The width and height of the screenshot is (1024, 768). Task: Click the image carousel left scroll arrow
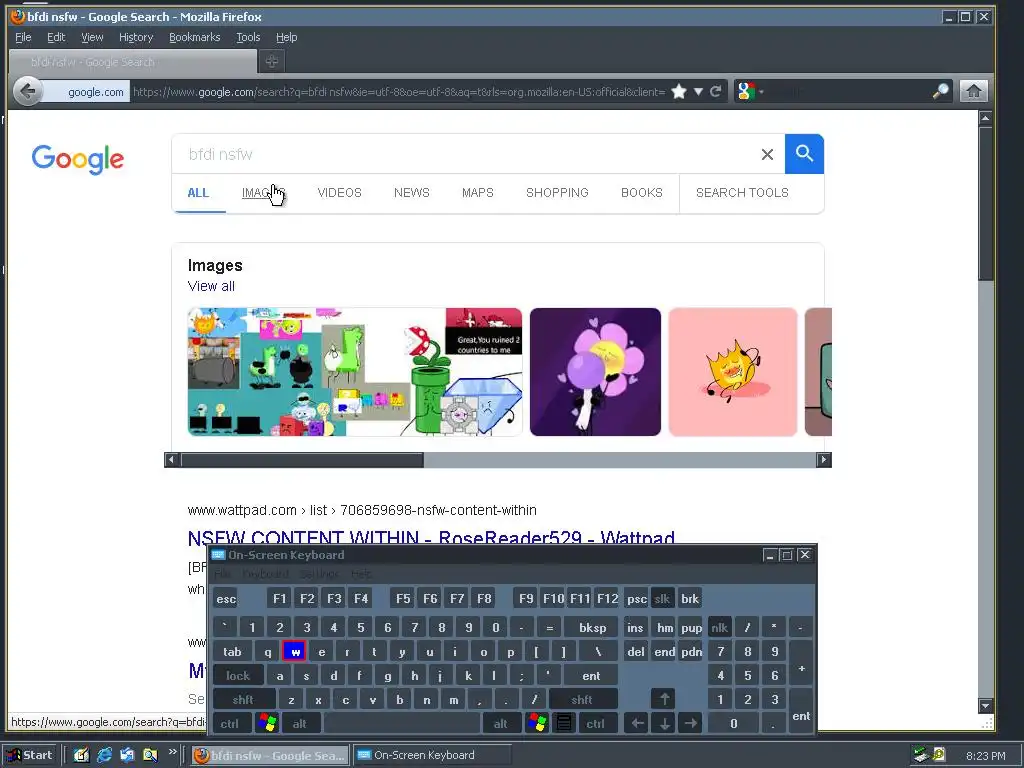171,460
